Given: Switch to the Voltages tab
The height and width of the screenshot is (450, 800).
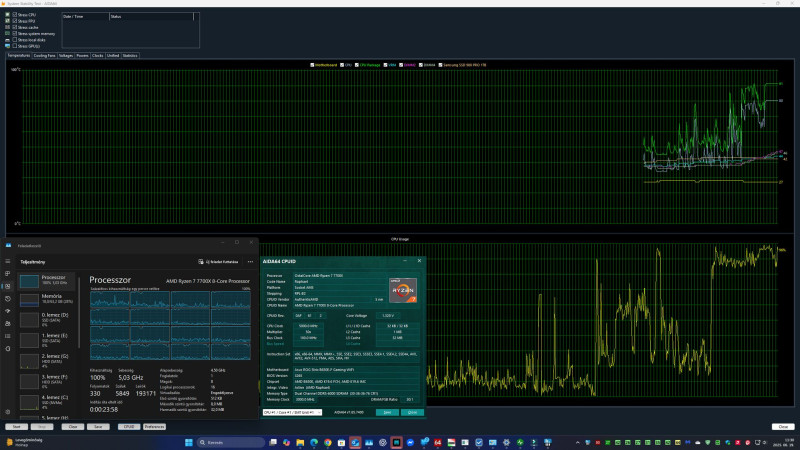Looking at the screenshot, I should coord(66,55).
